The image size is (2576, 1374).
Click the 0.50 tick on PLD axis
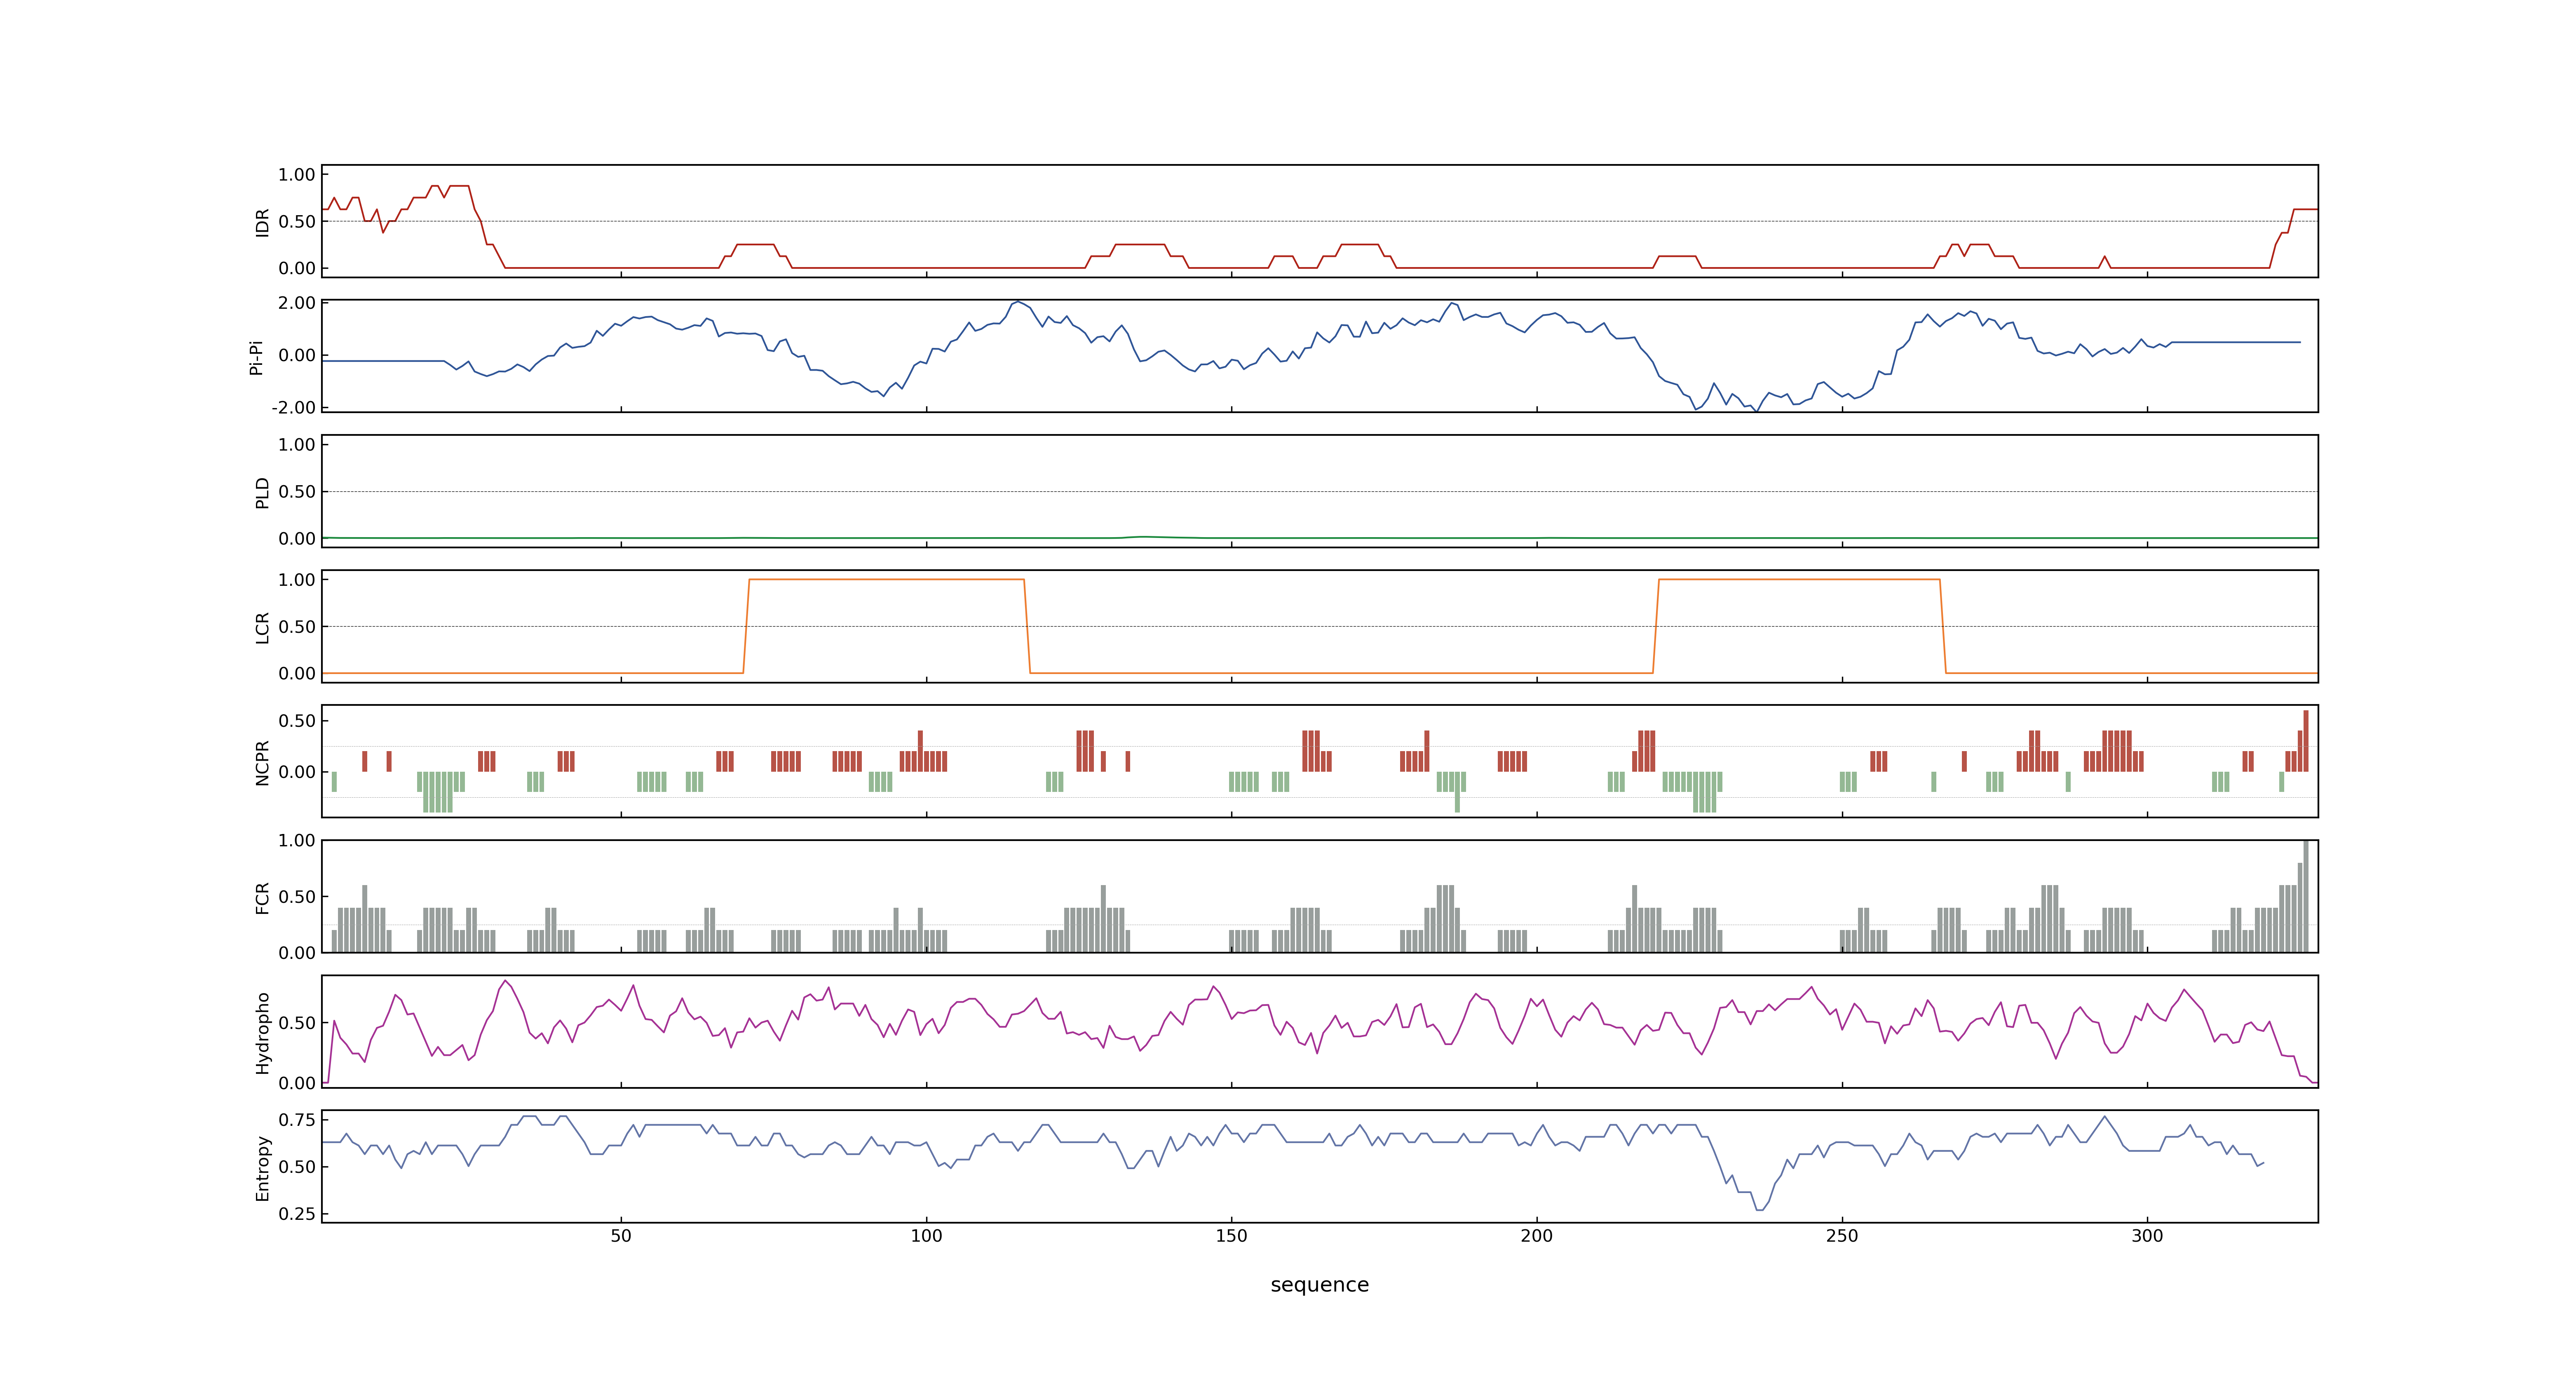297,492
